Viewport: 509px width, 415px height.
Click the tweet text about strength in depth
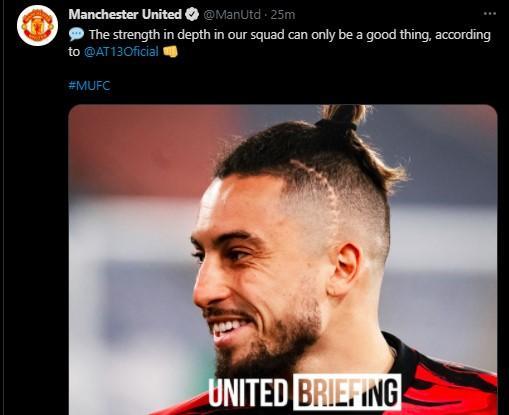[280, 43]
